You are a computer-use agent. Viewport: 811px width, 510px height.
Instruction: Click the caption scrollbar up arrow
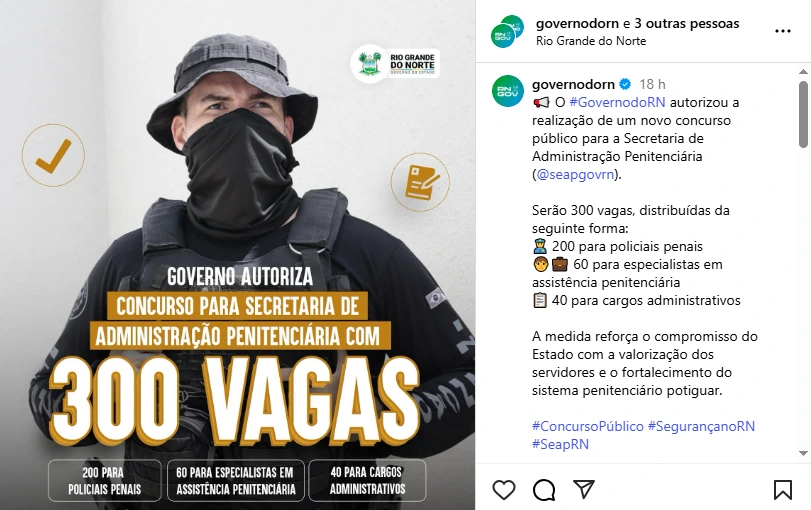[x=803, y=72]
